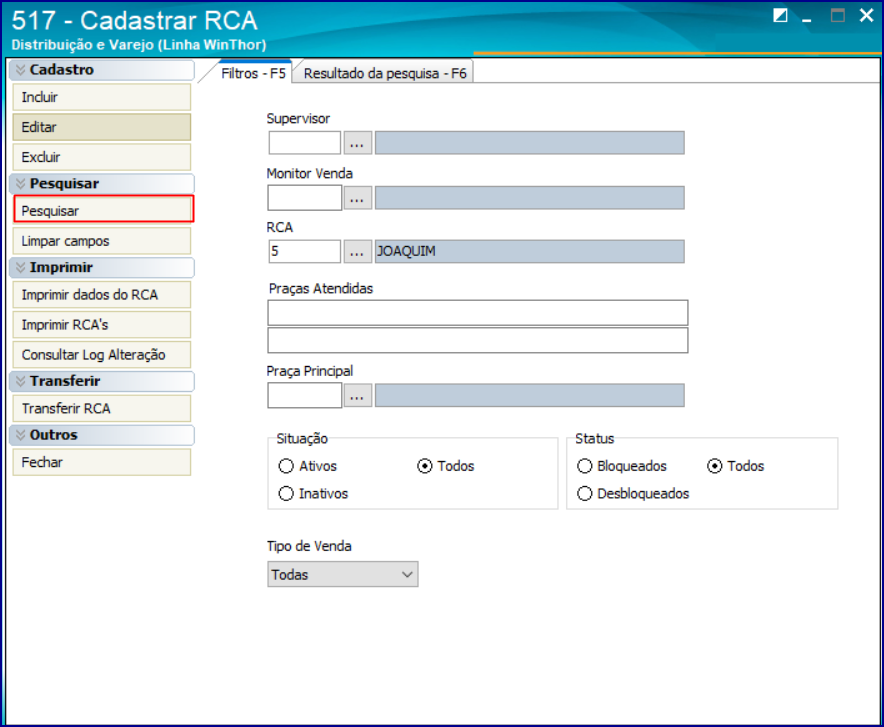Image resolution: width=884 pixels, height=727 pixels.
Task: Switch to the Filtros - F5 tab
Action: (253, 73)
